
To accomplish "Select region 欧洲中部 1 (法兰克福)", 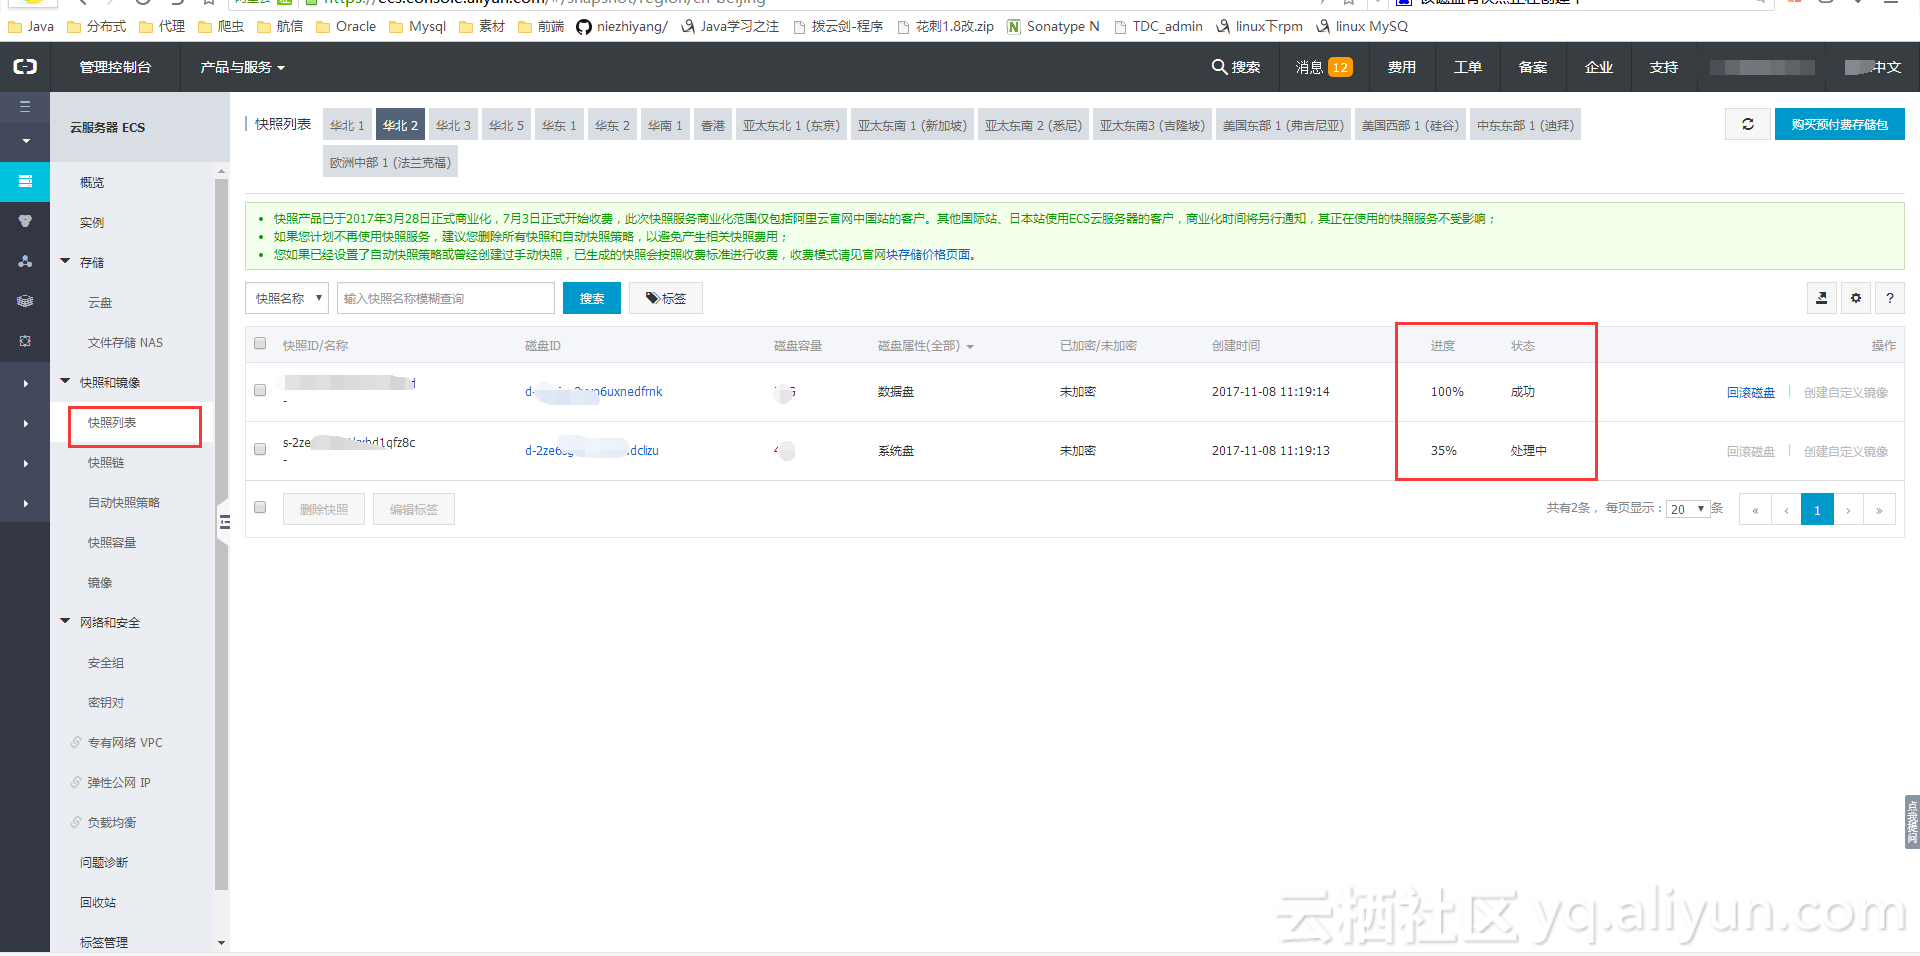I will [390, 162].
